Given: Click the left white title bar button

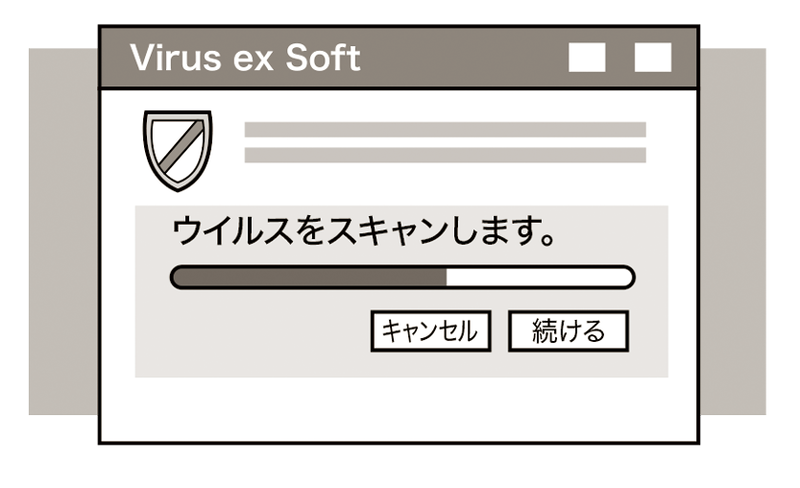Looking at the screenshot, I should 587,58.
